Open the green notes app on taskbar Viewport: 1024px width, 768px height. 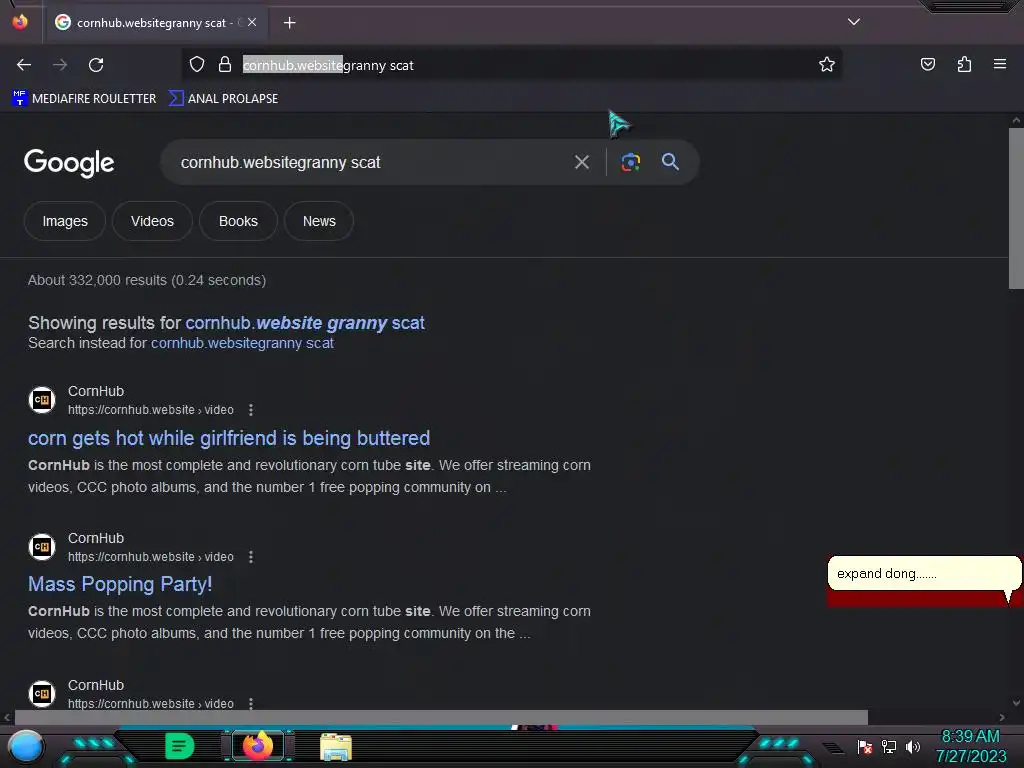(x=180, y=746)
